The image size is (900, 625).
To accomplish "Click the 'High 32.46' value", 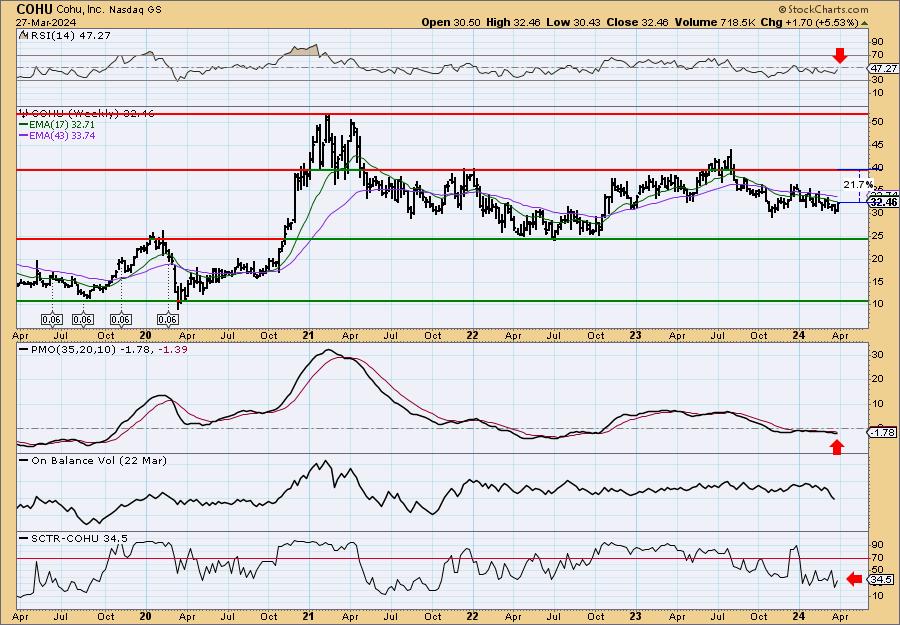I will pyautogui.click(x=514, y=22).
